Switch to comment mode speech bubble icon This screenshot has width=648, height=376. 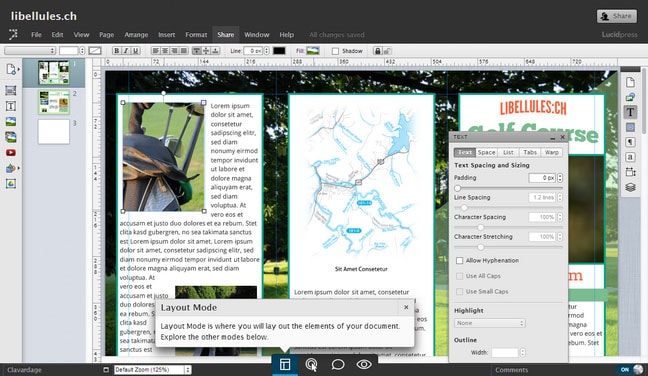(x=338, y=364)
